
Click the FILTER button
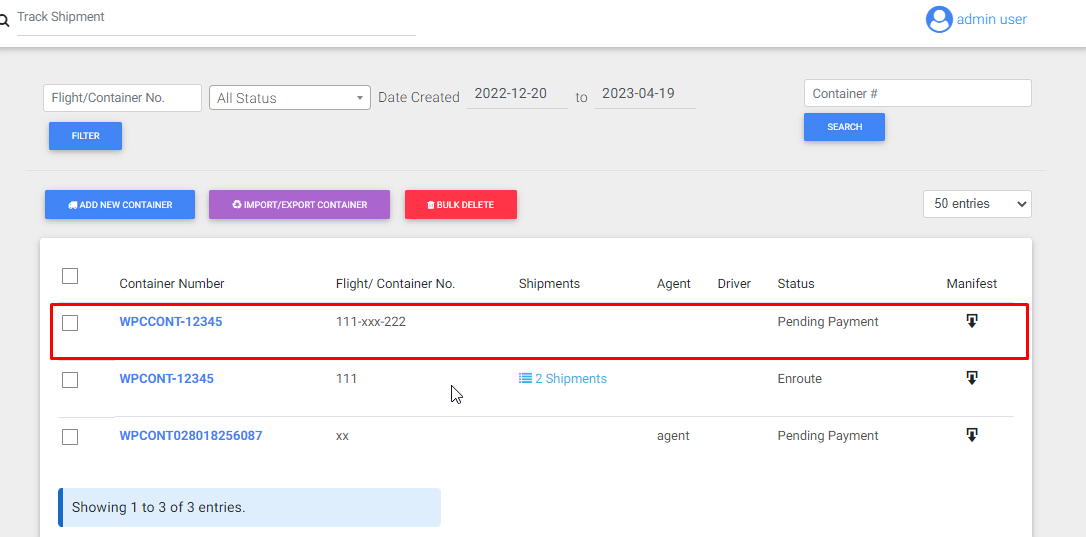pyautogui.click(x=85, y=136)
